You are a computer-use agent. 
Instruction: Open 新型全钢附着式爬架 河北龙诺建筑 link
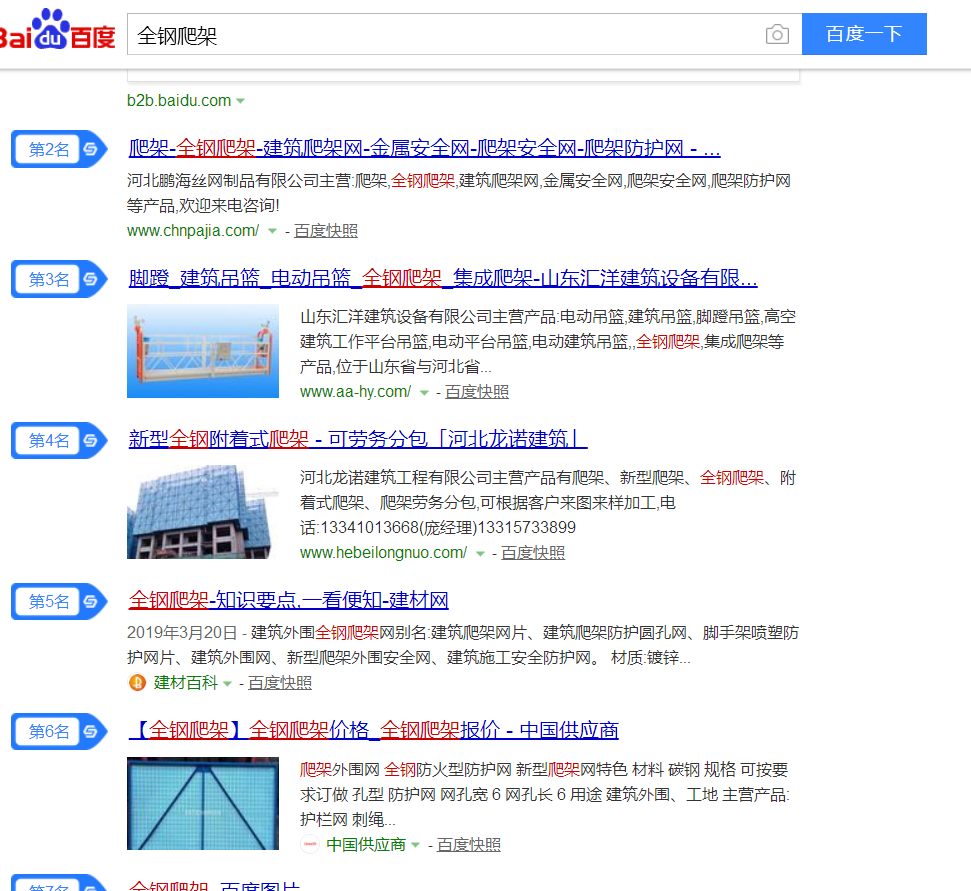click(x=357, y=440)
